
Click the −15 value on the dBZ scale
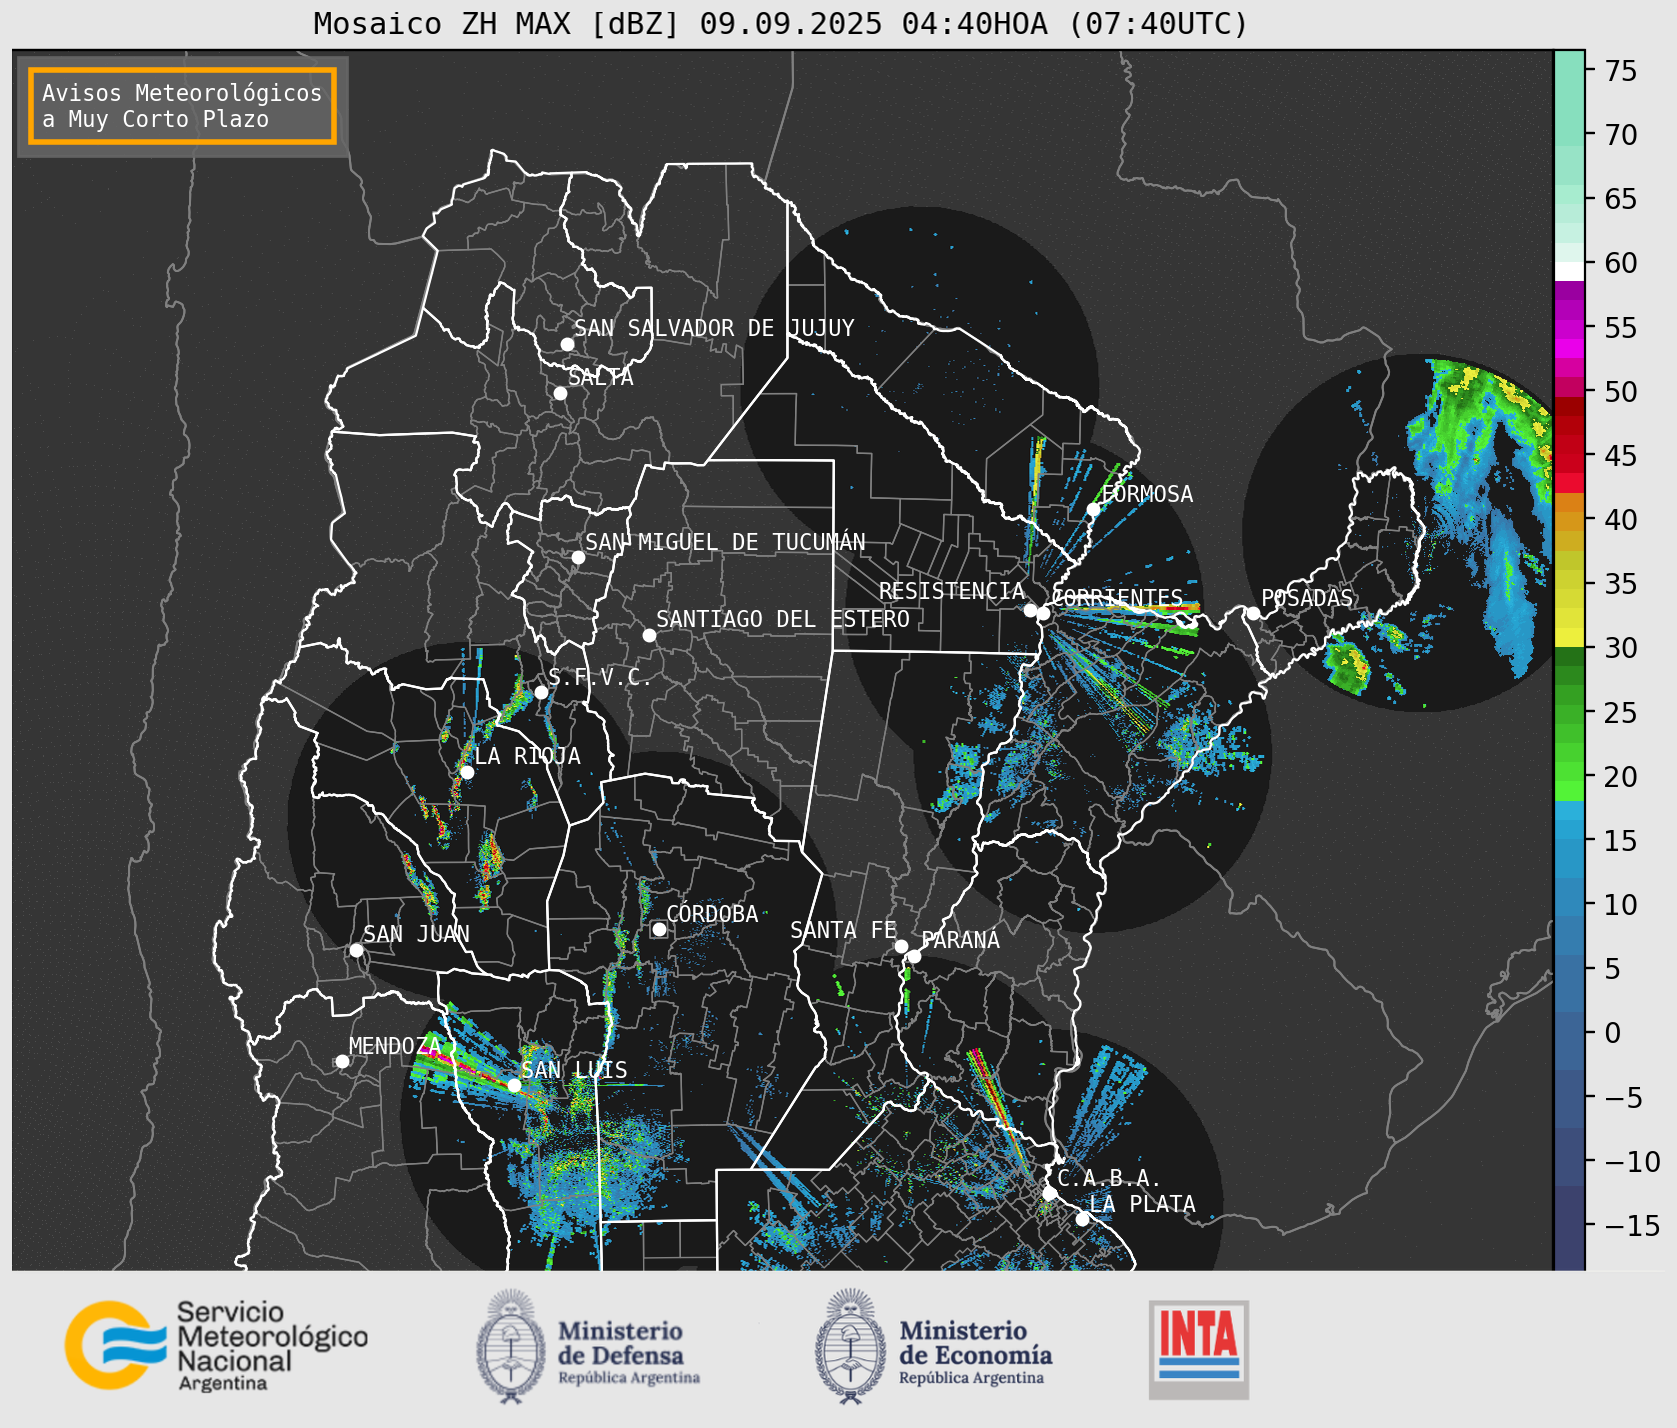[x=1632, y=1225]
